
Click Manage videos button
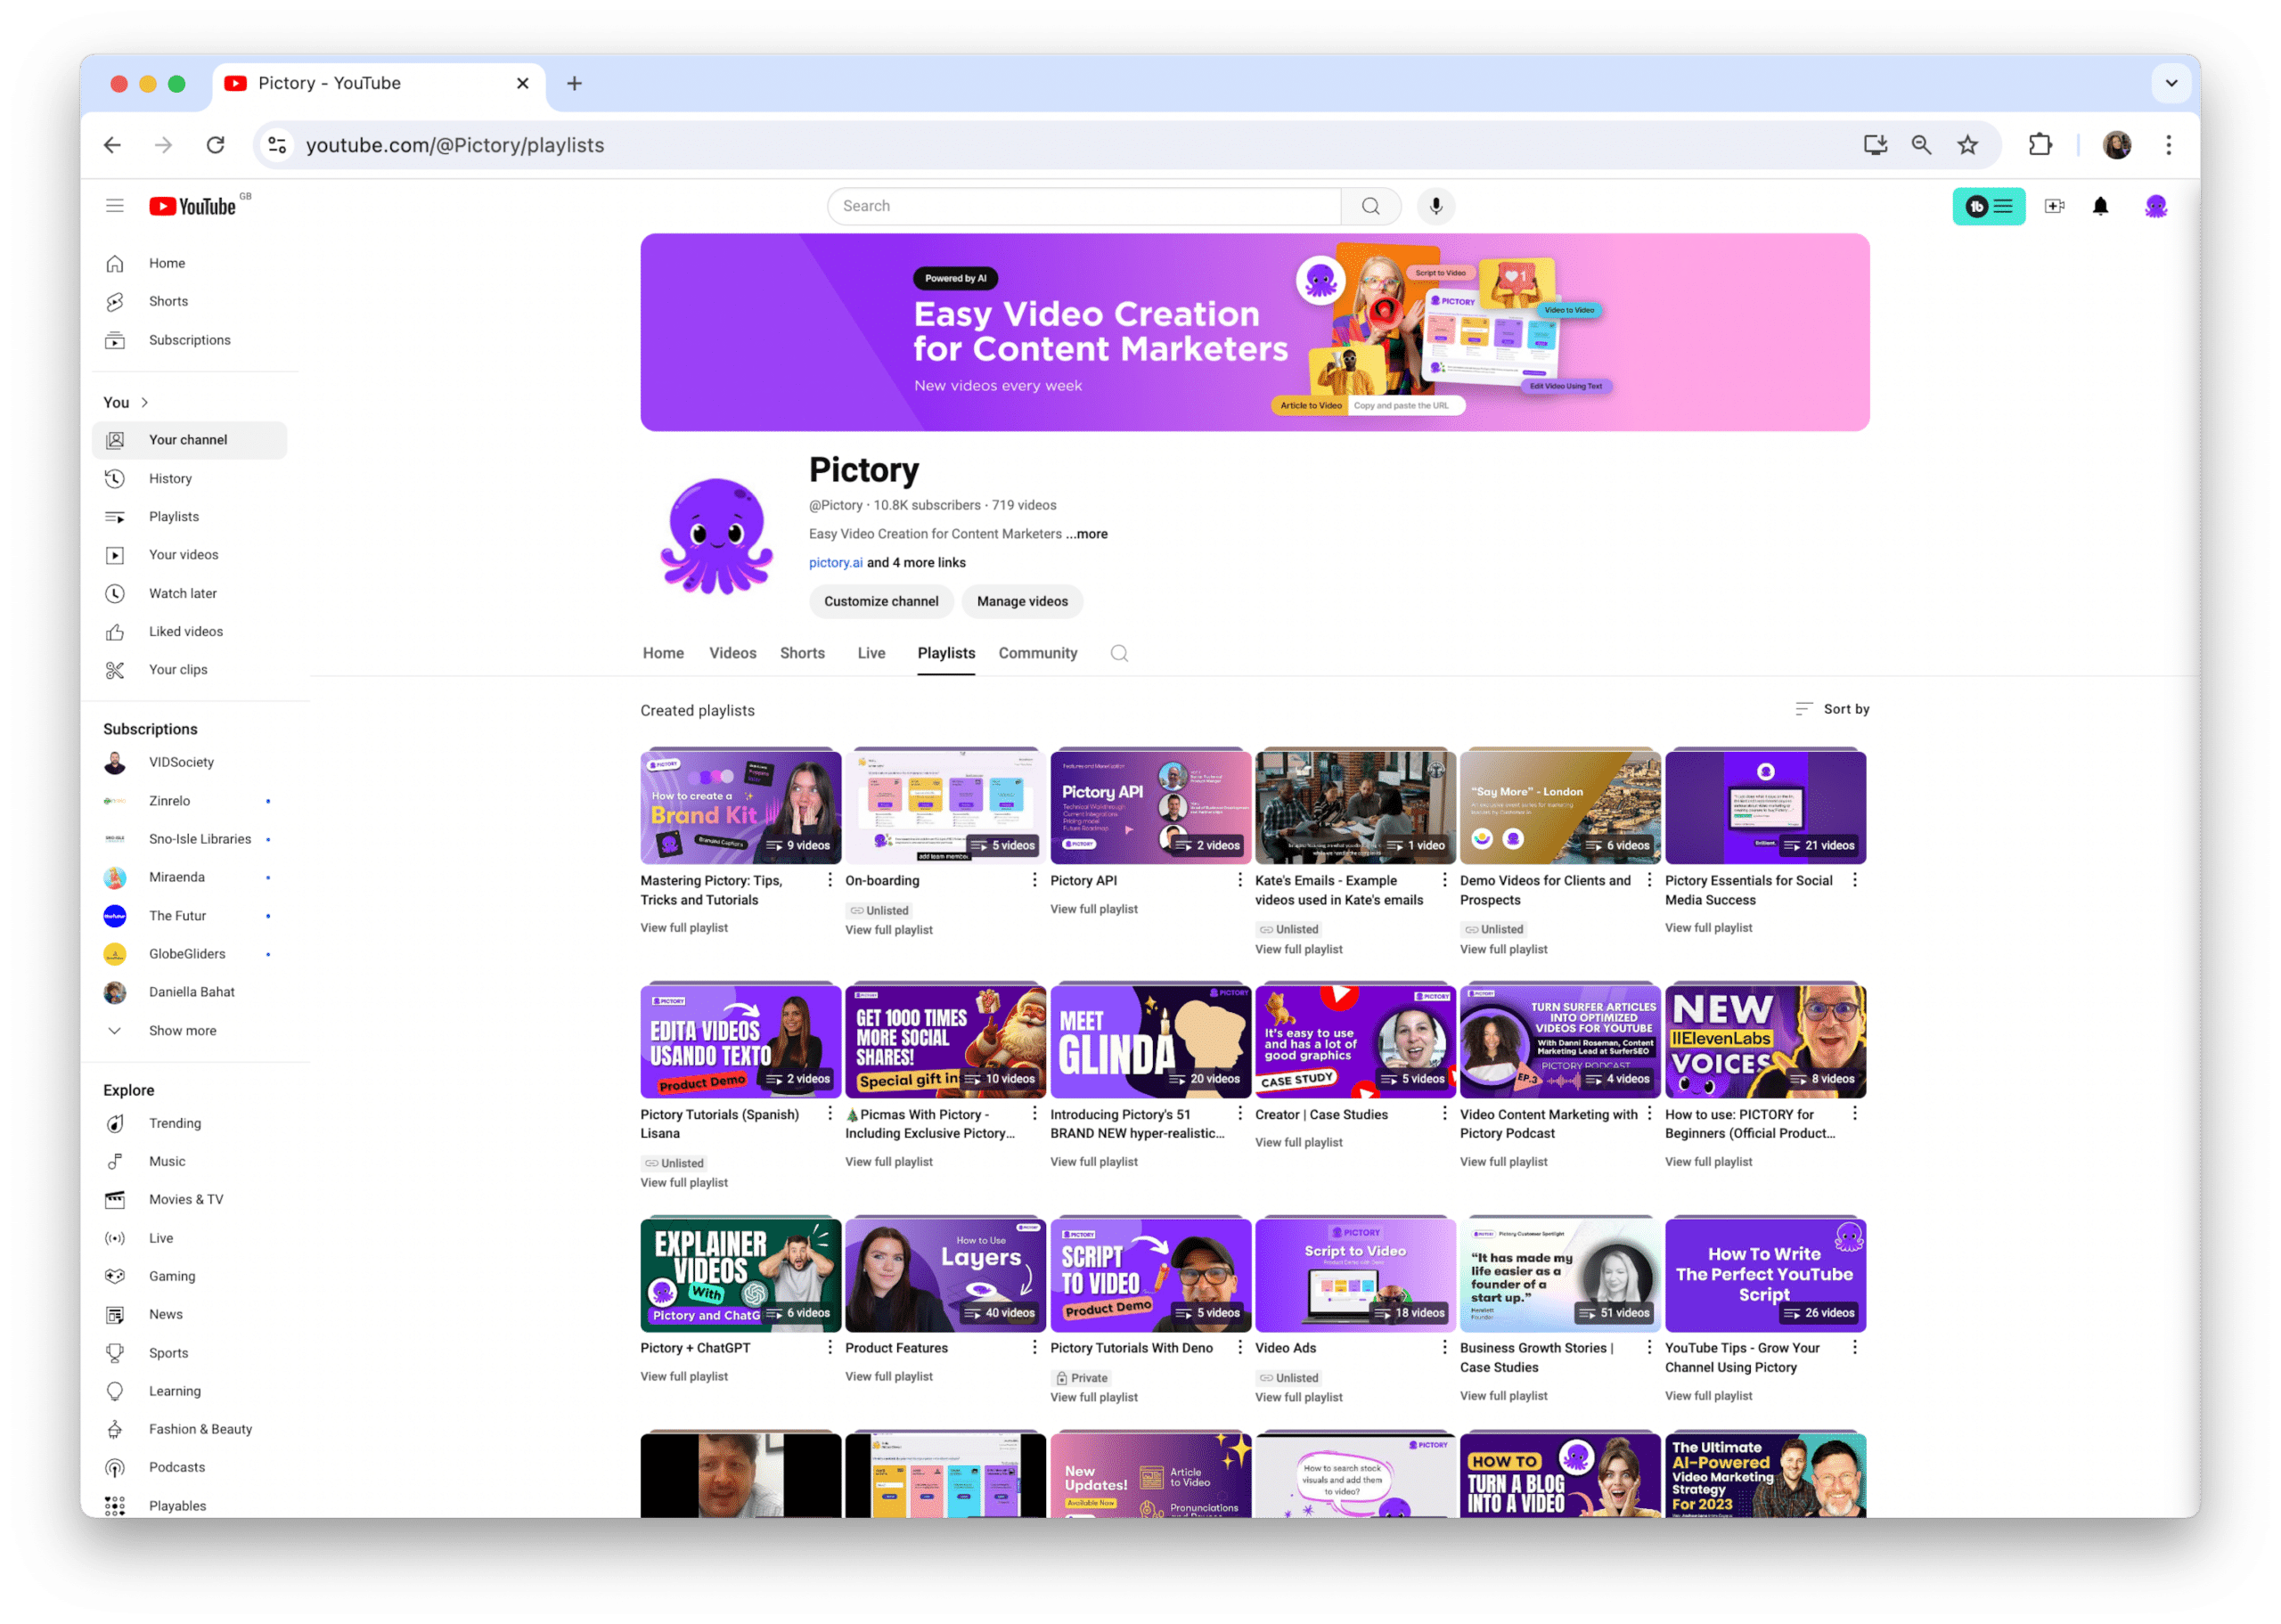(1022, 601)
